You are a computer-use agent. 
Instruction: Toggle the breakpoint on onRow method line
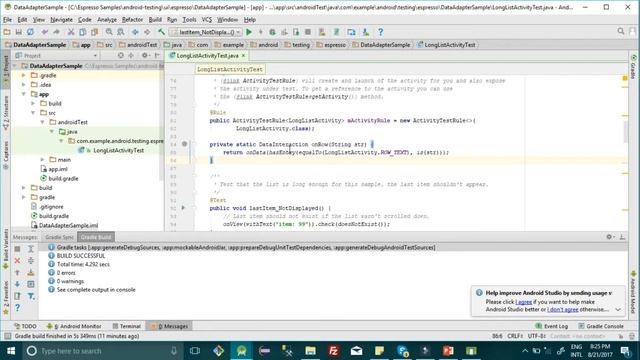click(184, 144)
